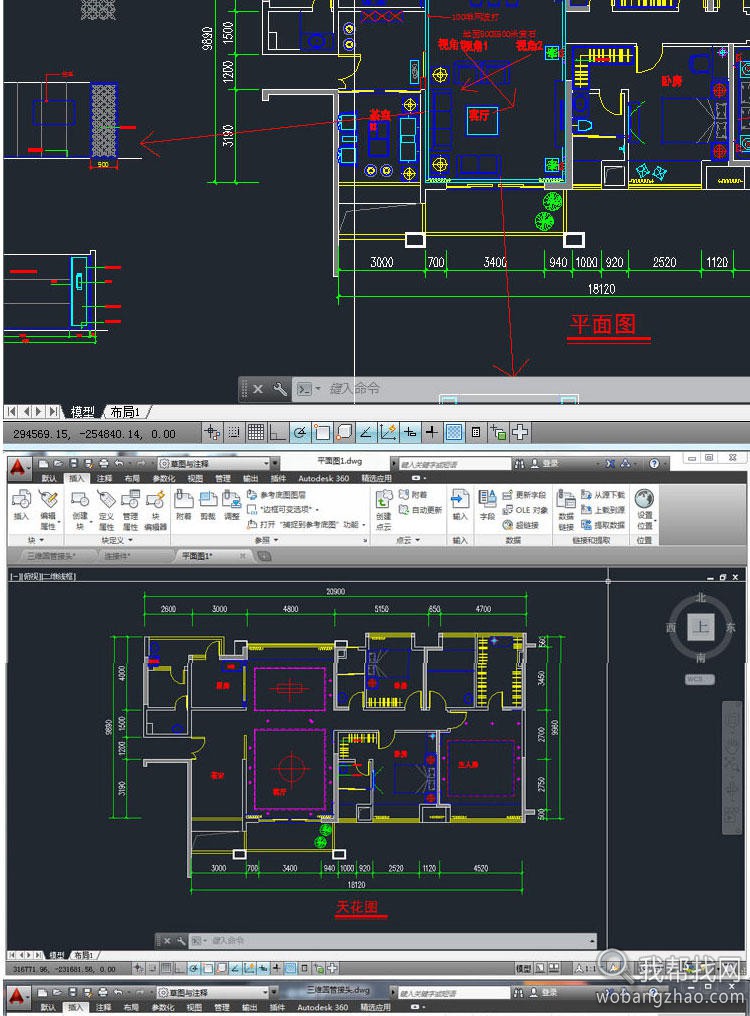Open the 块编辑器 (Block Editor) icon
Image resolution: width=750 pixels, height=1016 pixels.
[156, 509]
